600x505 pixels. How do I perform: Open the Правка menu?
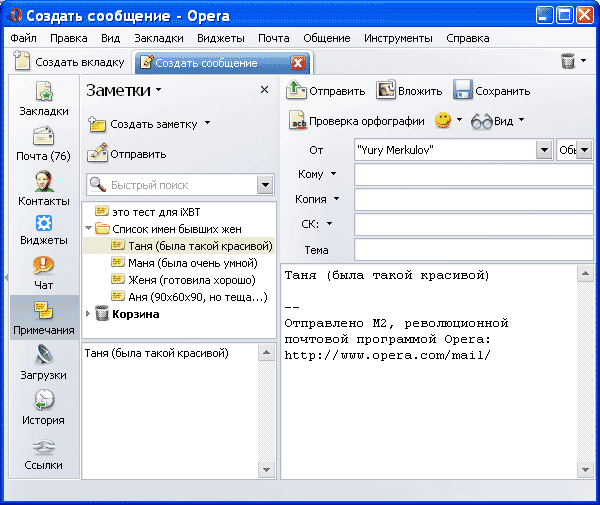[68, 38]
